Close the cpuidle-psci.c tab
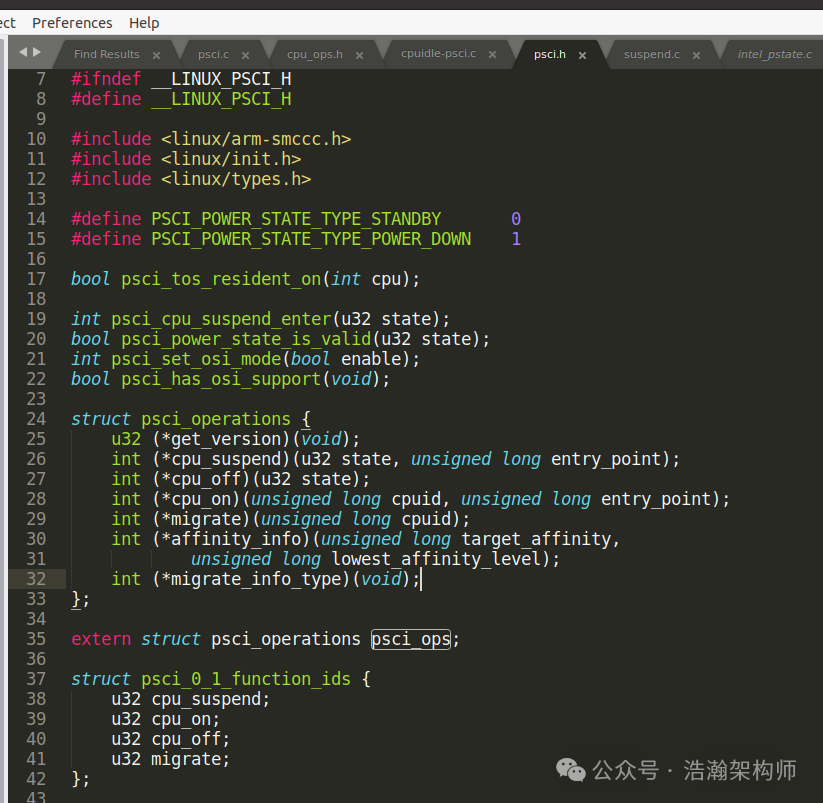The image size is (823, 803). click(x=492, y=55)
